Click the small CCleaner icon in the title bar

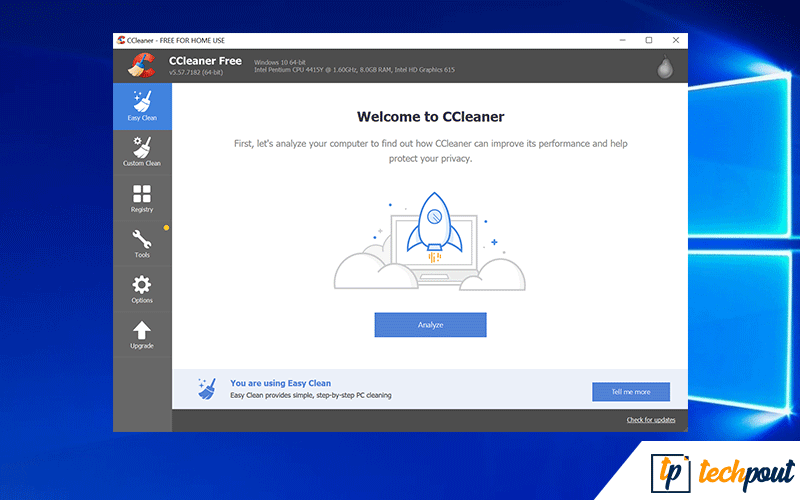(121, 40)
